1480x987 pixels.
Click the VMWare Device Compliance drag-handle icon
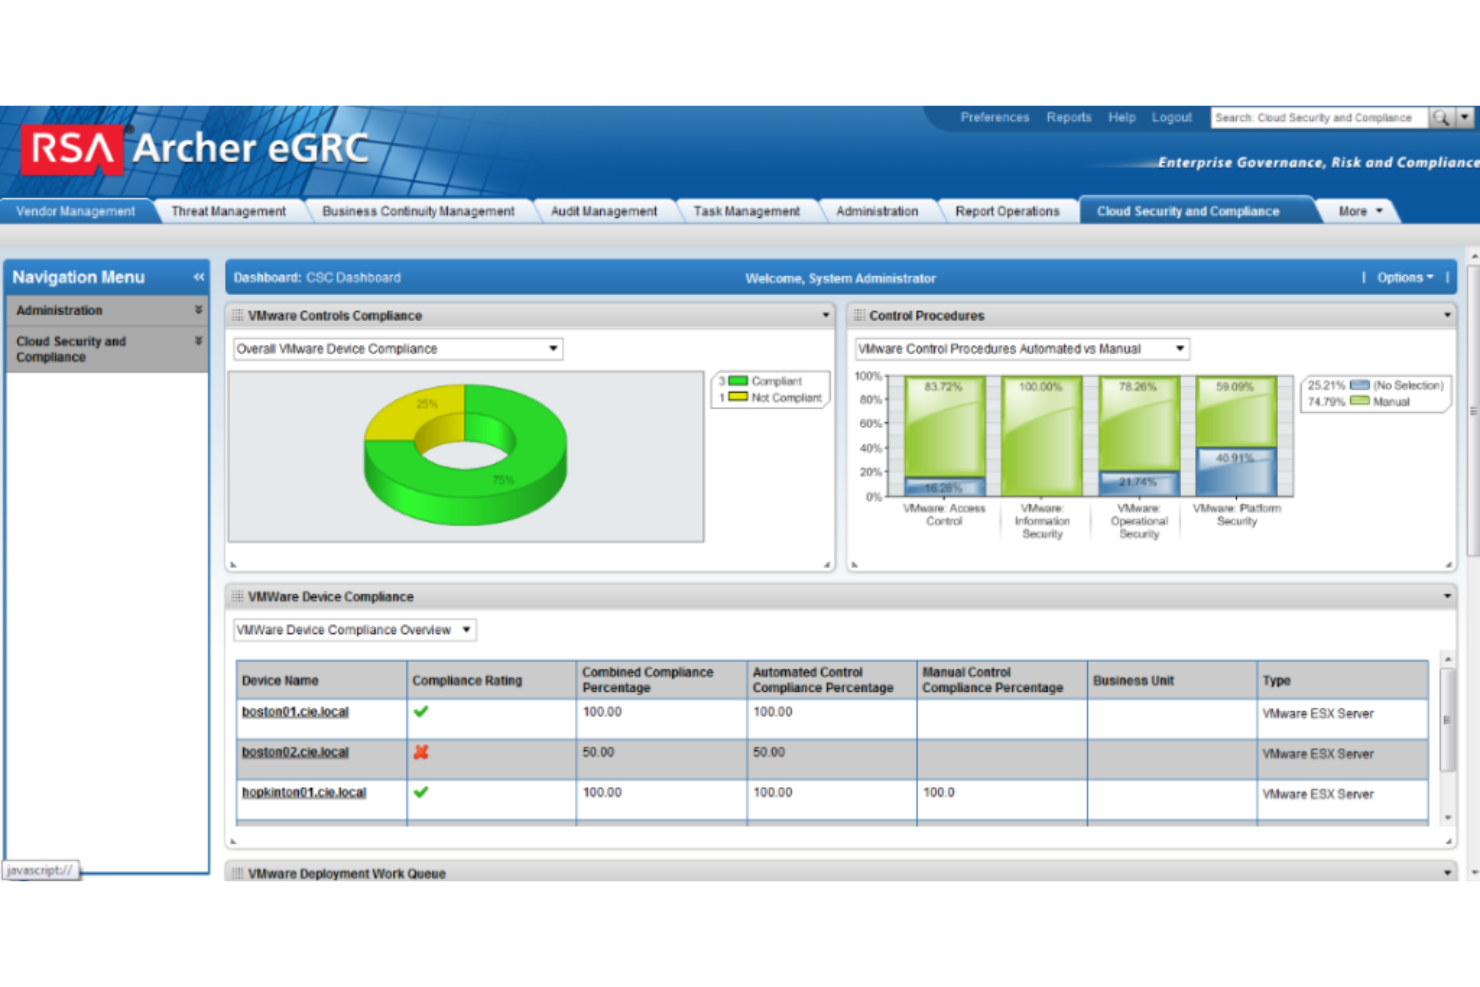(x=238, y=596)
